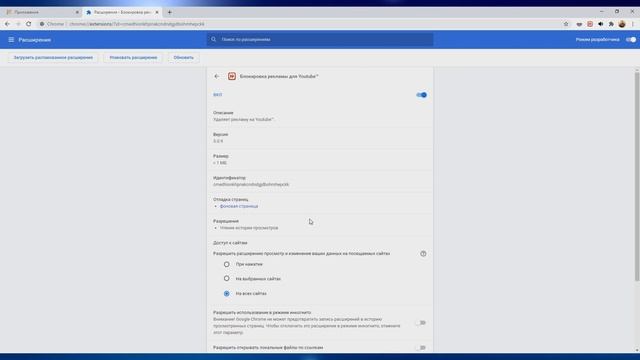
Task: Open the Extensions puzzle-piece menu
Action: [x=611, y=24]
